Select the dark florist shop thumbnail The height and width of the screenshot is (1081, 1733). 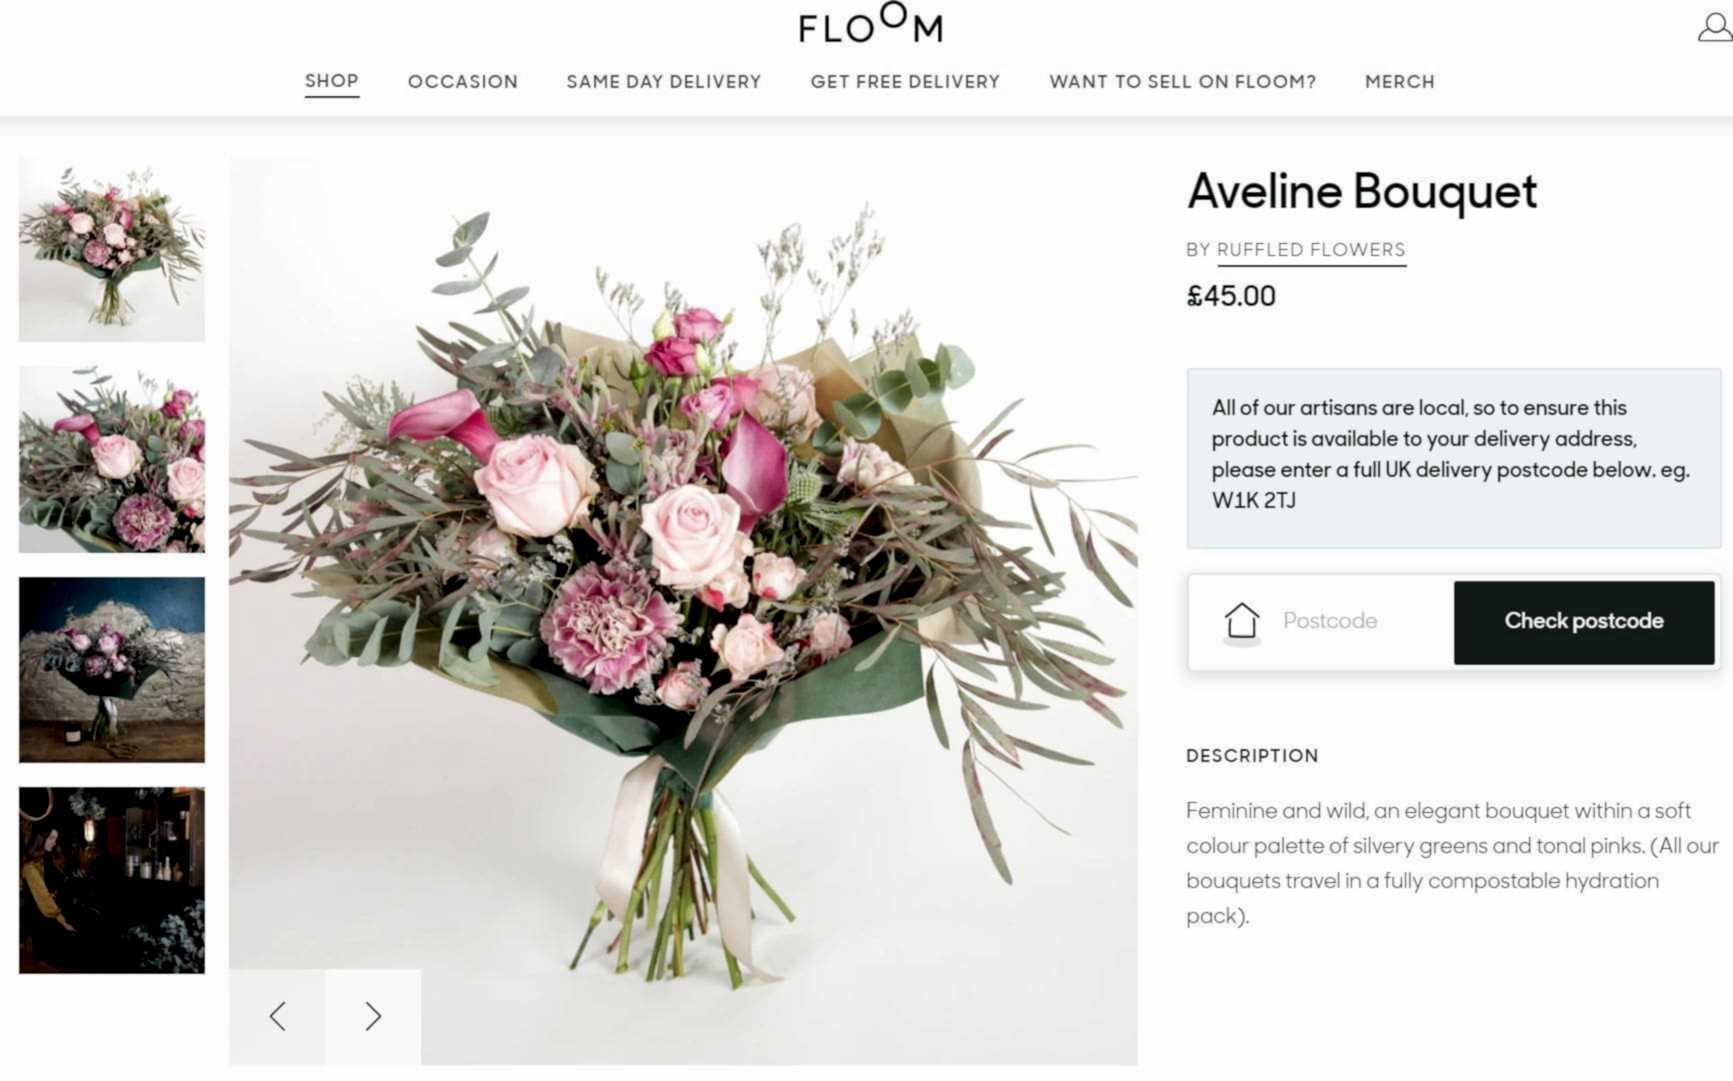(x=112, y=880)
